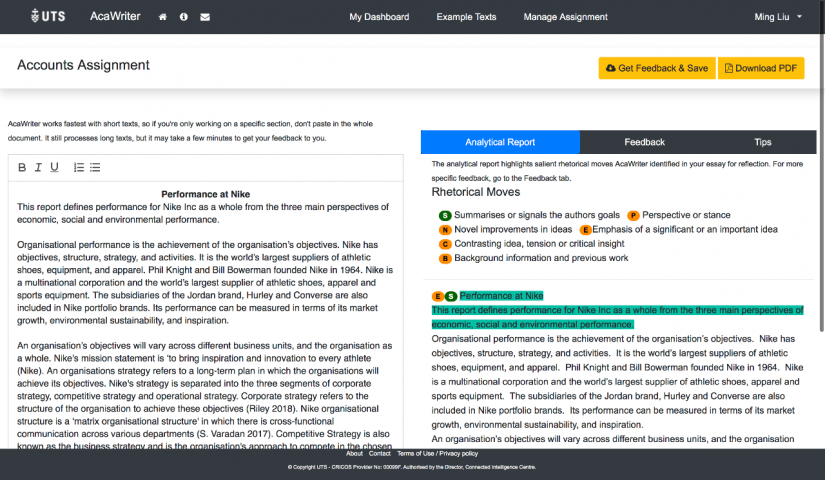Viewport: 825px width, 480px height.
Task: Click 'Novel improvements in ideas' label
Action: tap(513, 229)
